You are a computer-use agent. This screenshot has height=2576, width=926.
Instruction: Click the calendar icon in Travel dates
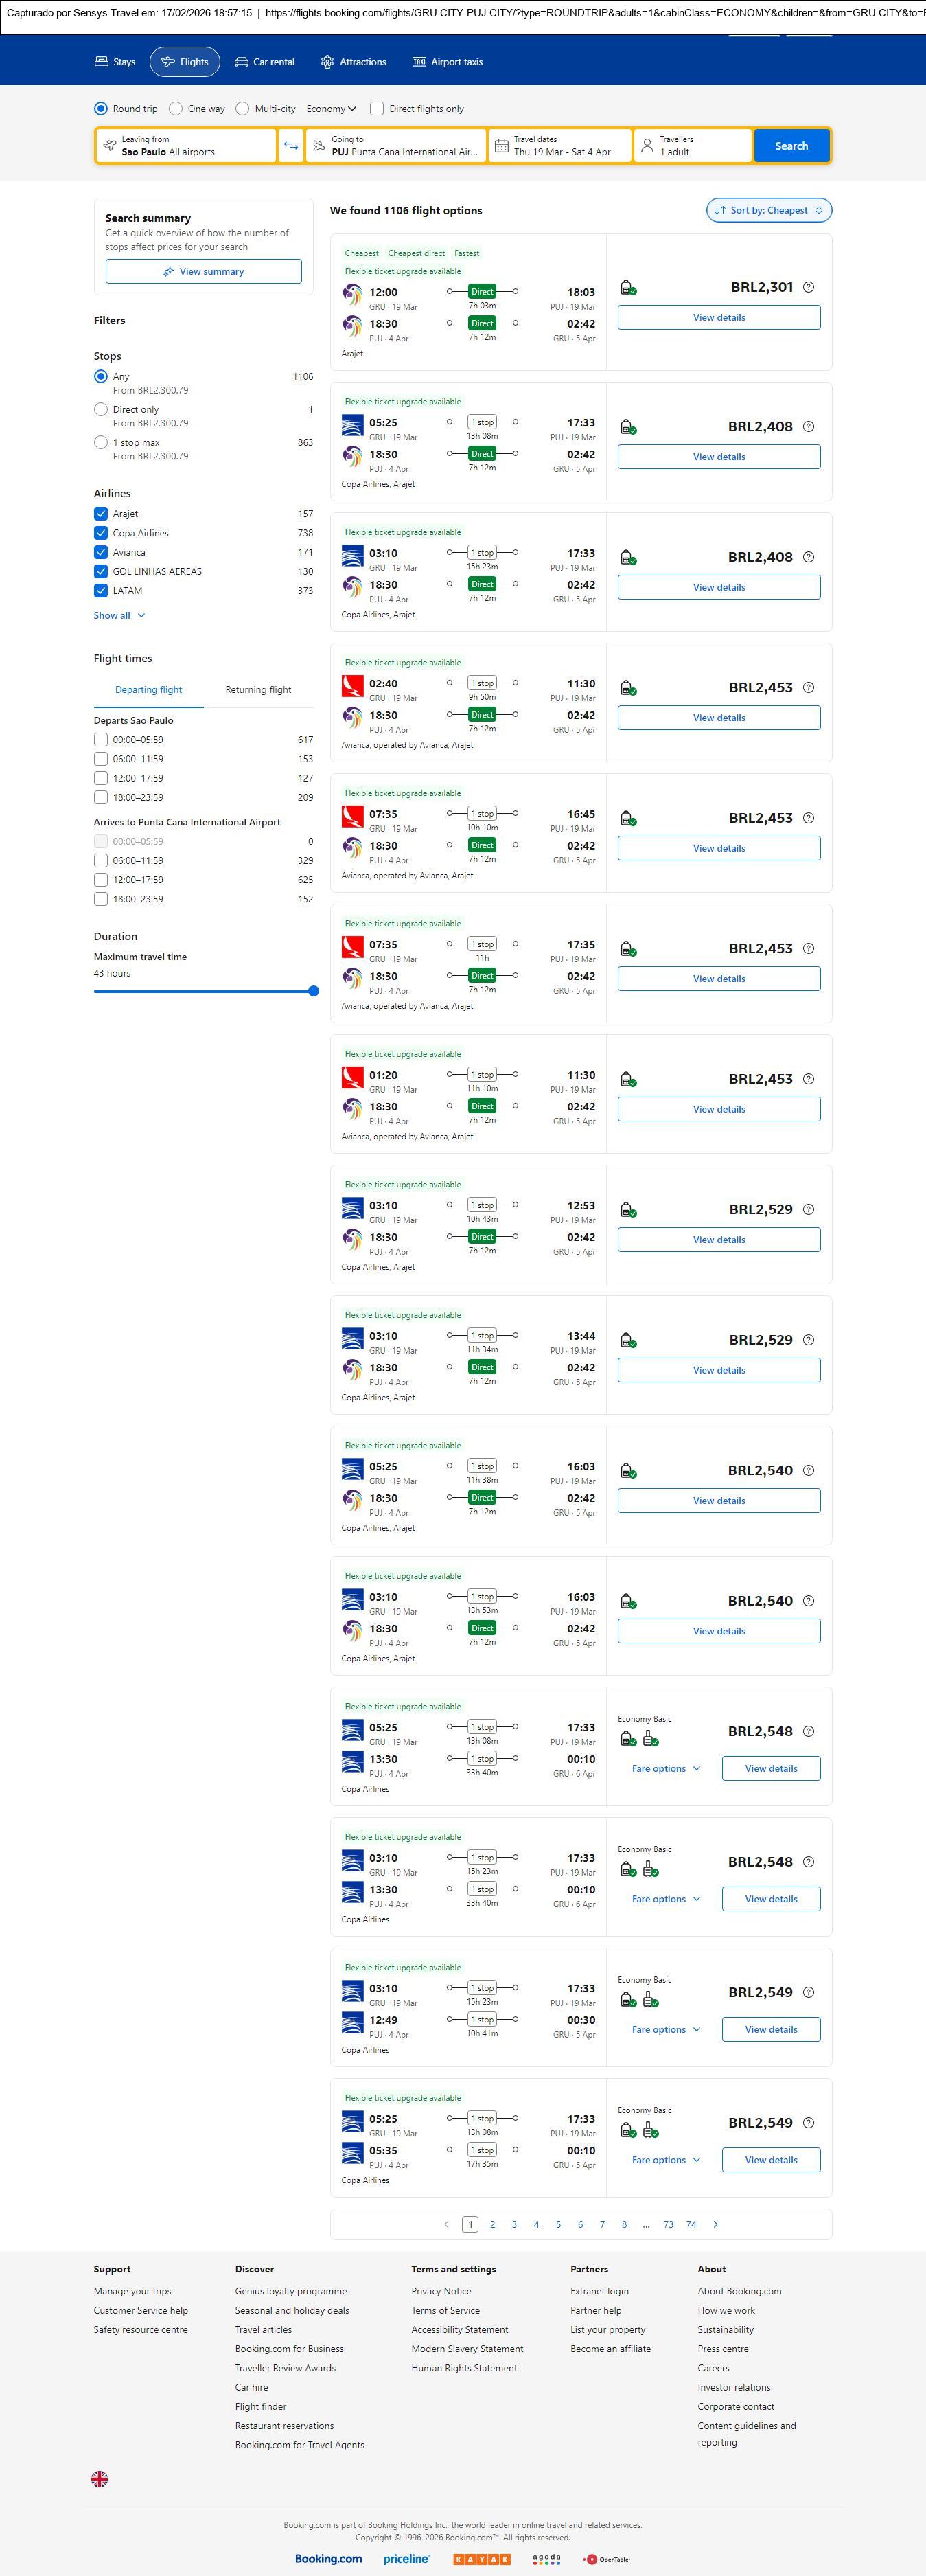(502, 146)
